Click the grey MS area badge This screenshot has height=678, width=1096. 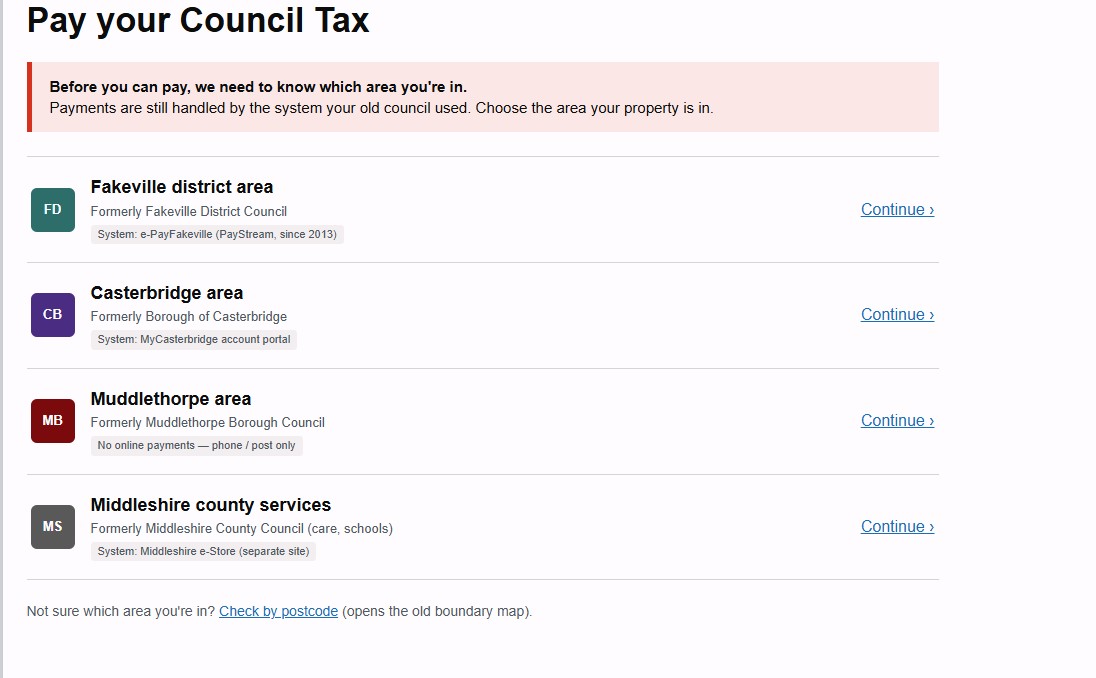(x=52, y=526)
